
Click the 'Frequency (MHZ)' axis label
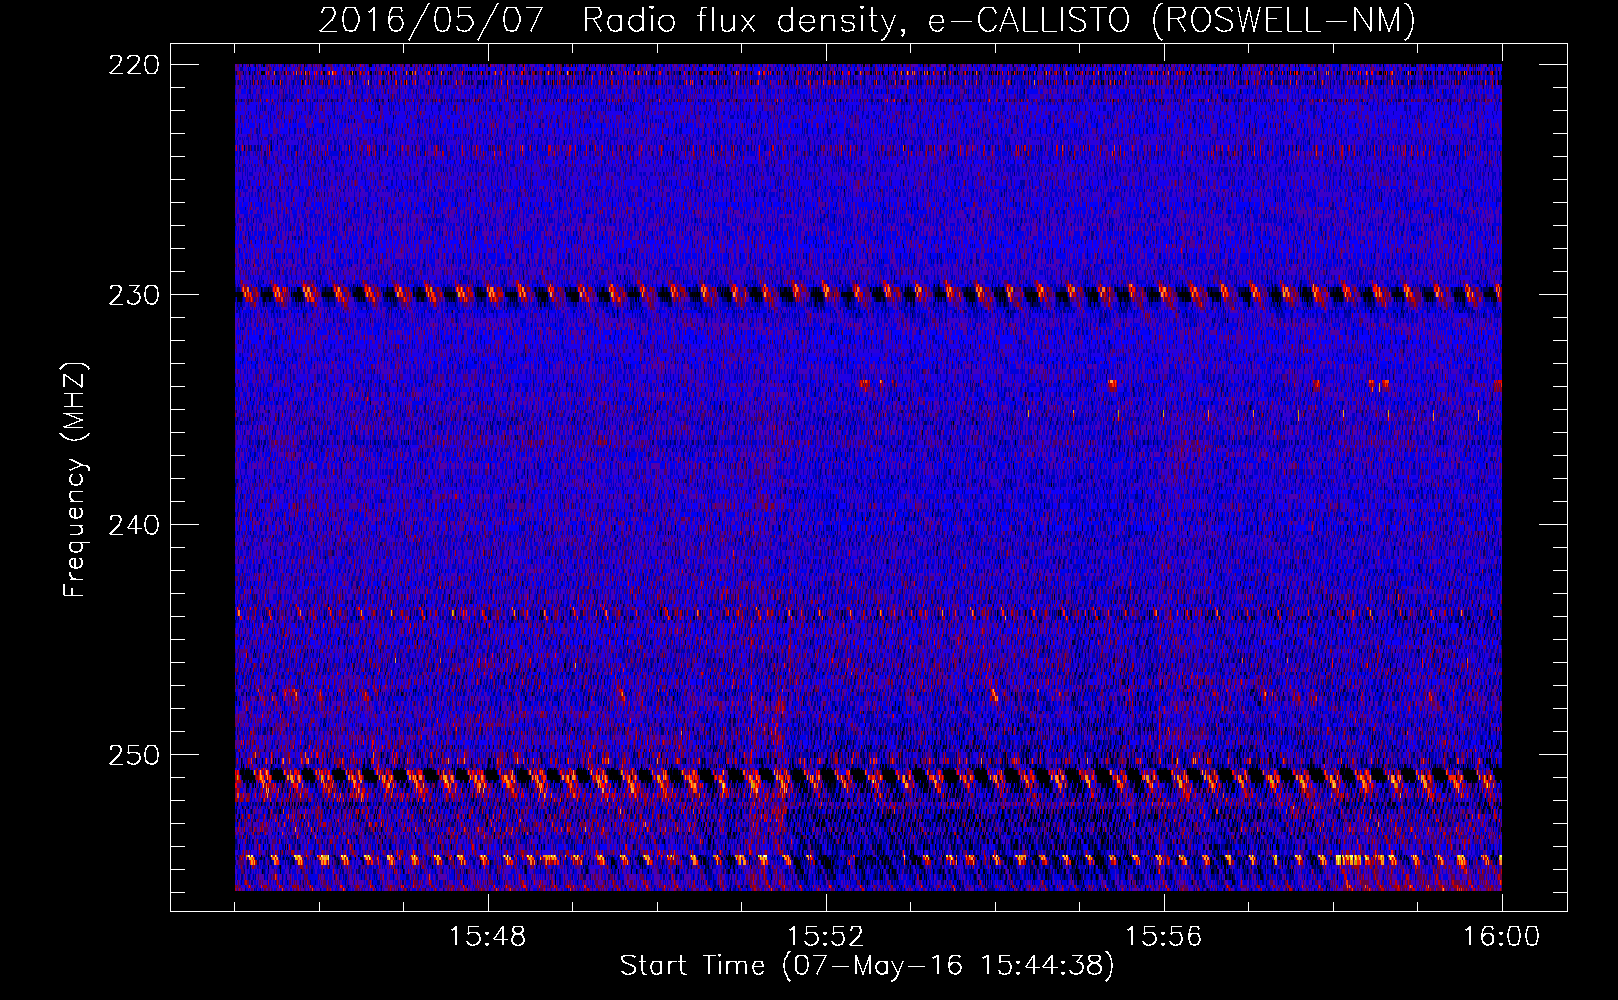tap(75, 479)
